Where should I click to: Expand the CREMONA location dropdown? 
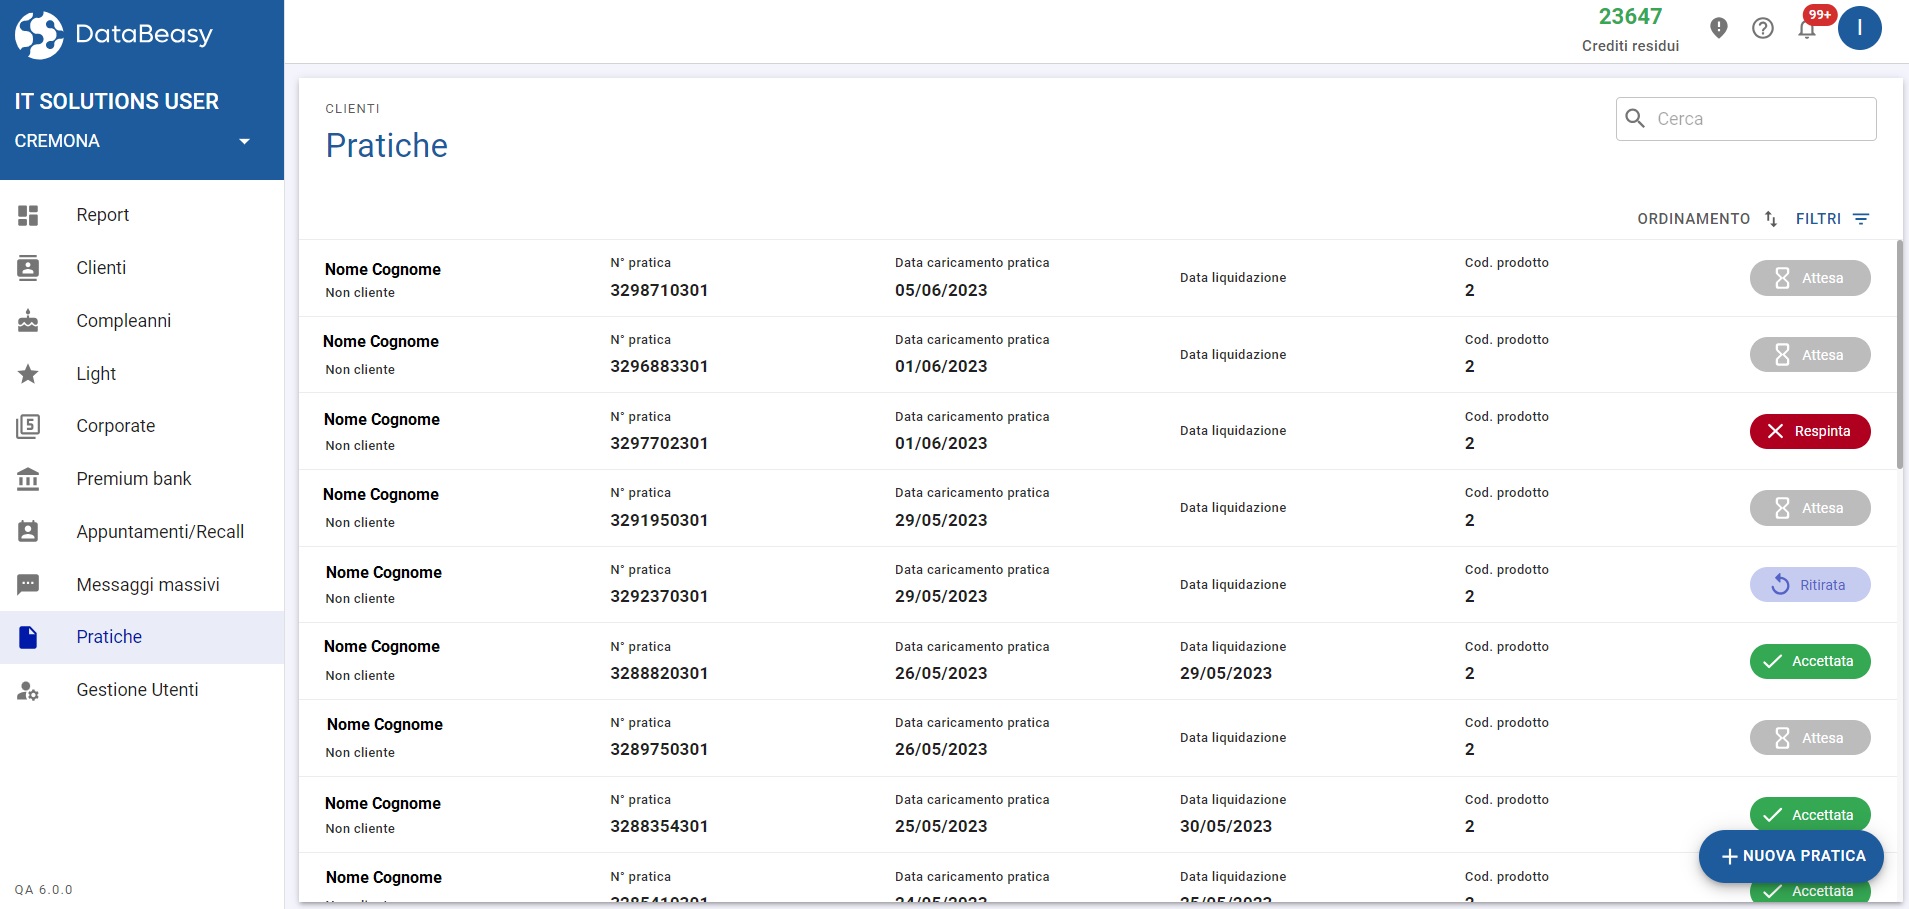coord(243,141)
